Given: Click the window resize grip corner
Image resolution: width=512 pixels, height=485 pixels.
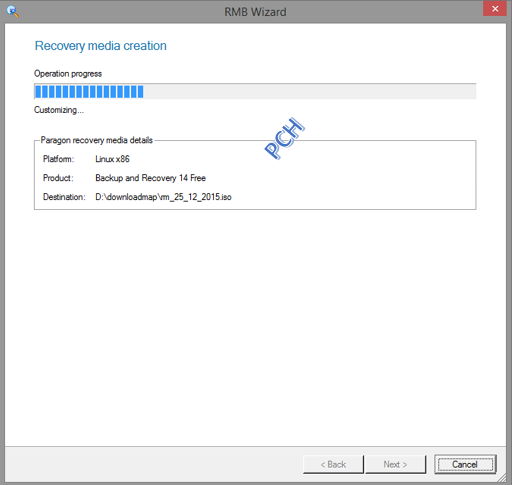Looking at the screenshot, I should (x=502, y=478).
